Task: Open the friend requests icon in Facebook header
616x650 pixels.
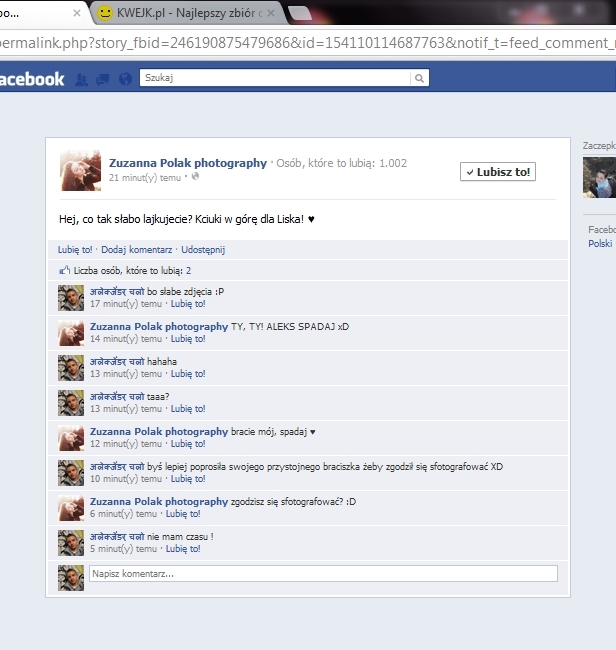Action: [x=82, y=79]
